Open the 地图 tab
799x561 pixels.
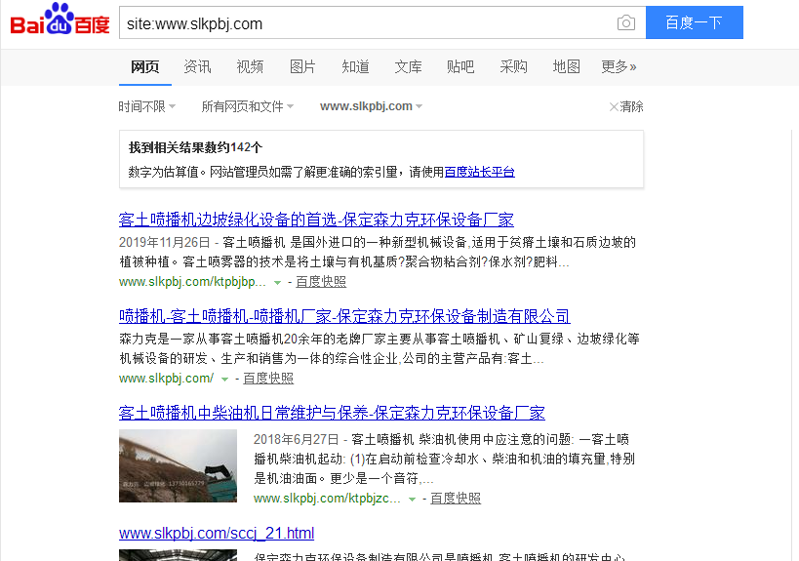pyautogui.click(x=566, y=67)
